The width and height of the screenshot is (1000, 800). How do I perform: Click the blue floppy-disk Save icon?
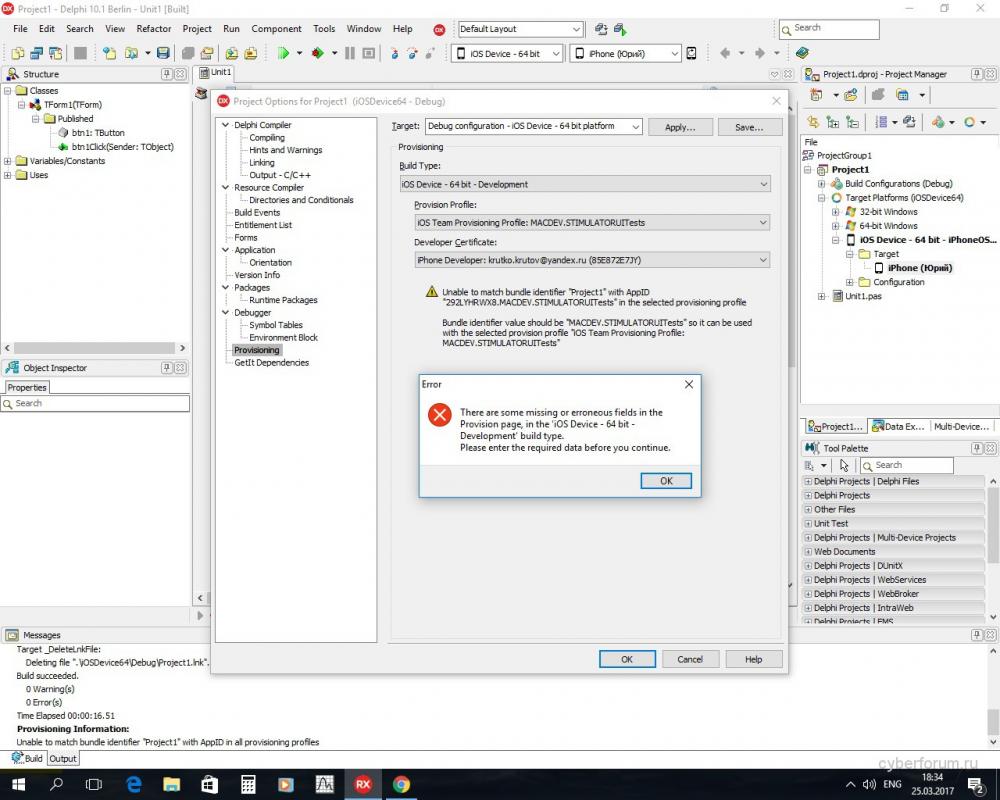[x=163, y=54]
